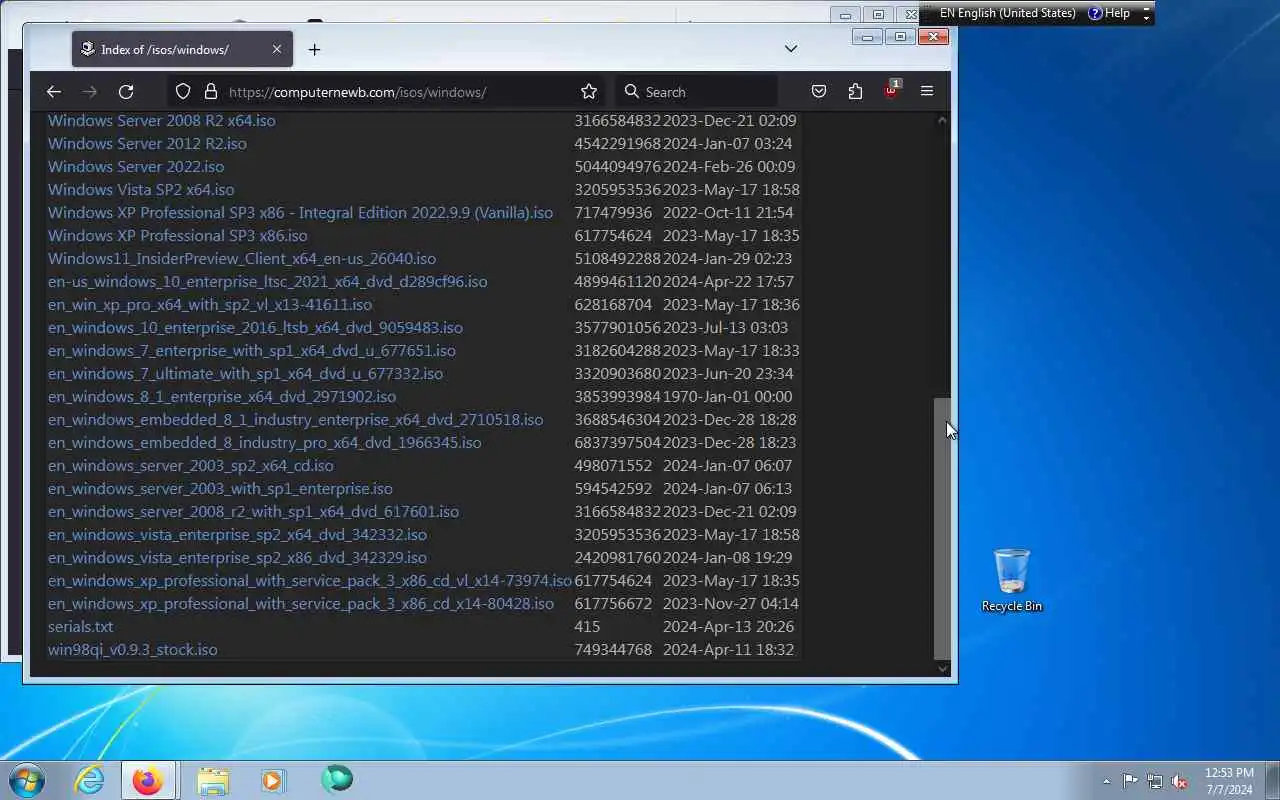Open en_windows_10_enterprise_2016_ltsb iso link
The width and height of the screenshot is (1280, 800).
[255, 327]
